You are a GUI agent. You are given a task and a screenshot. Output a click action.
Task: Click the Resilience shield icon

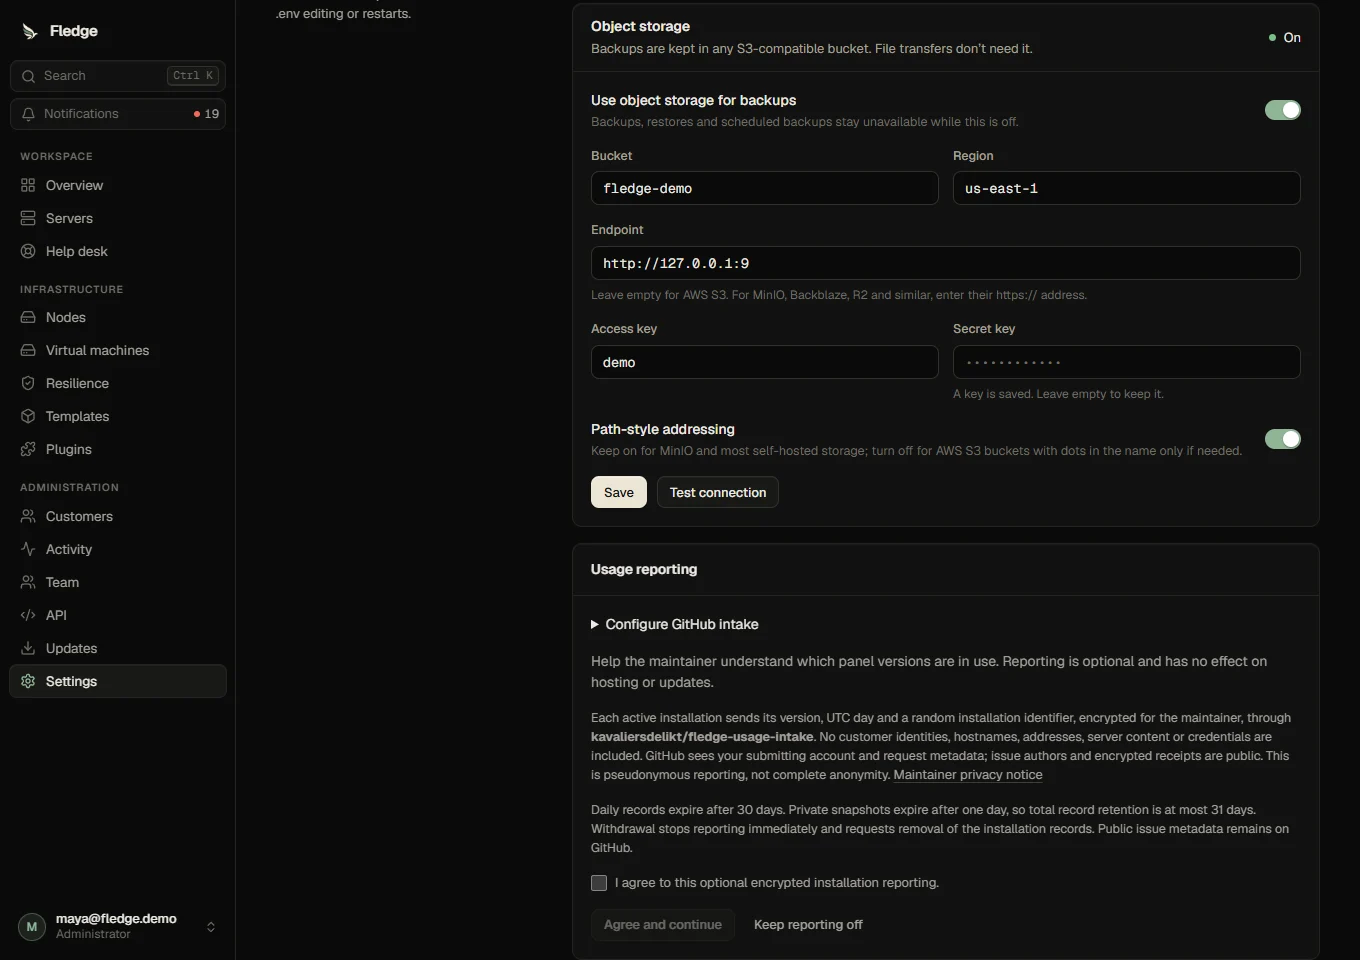(x=28, y=383)
